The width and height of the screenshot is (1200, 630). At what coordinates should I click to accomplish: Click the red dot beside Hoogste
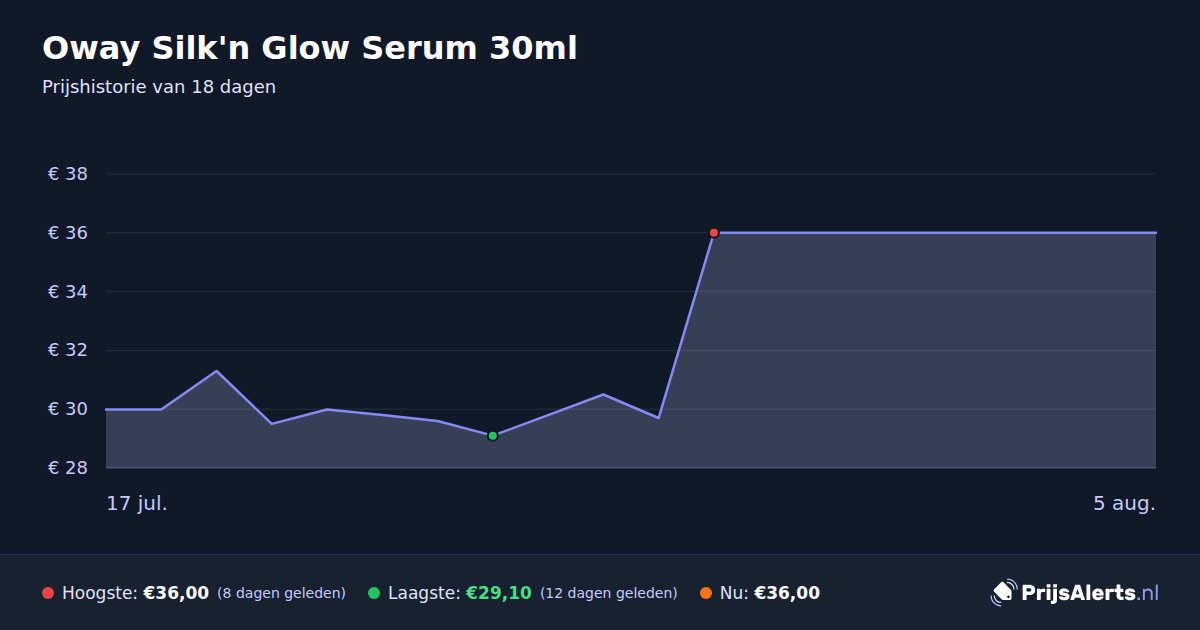coord(48,593)
